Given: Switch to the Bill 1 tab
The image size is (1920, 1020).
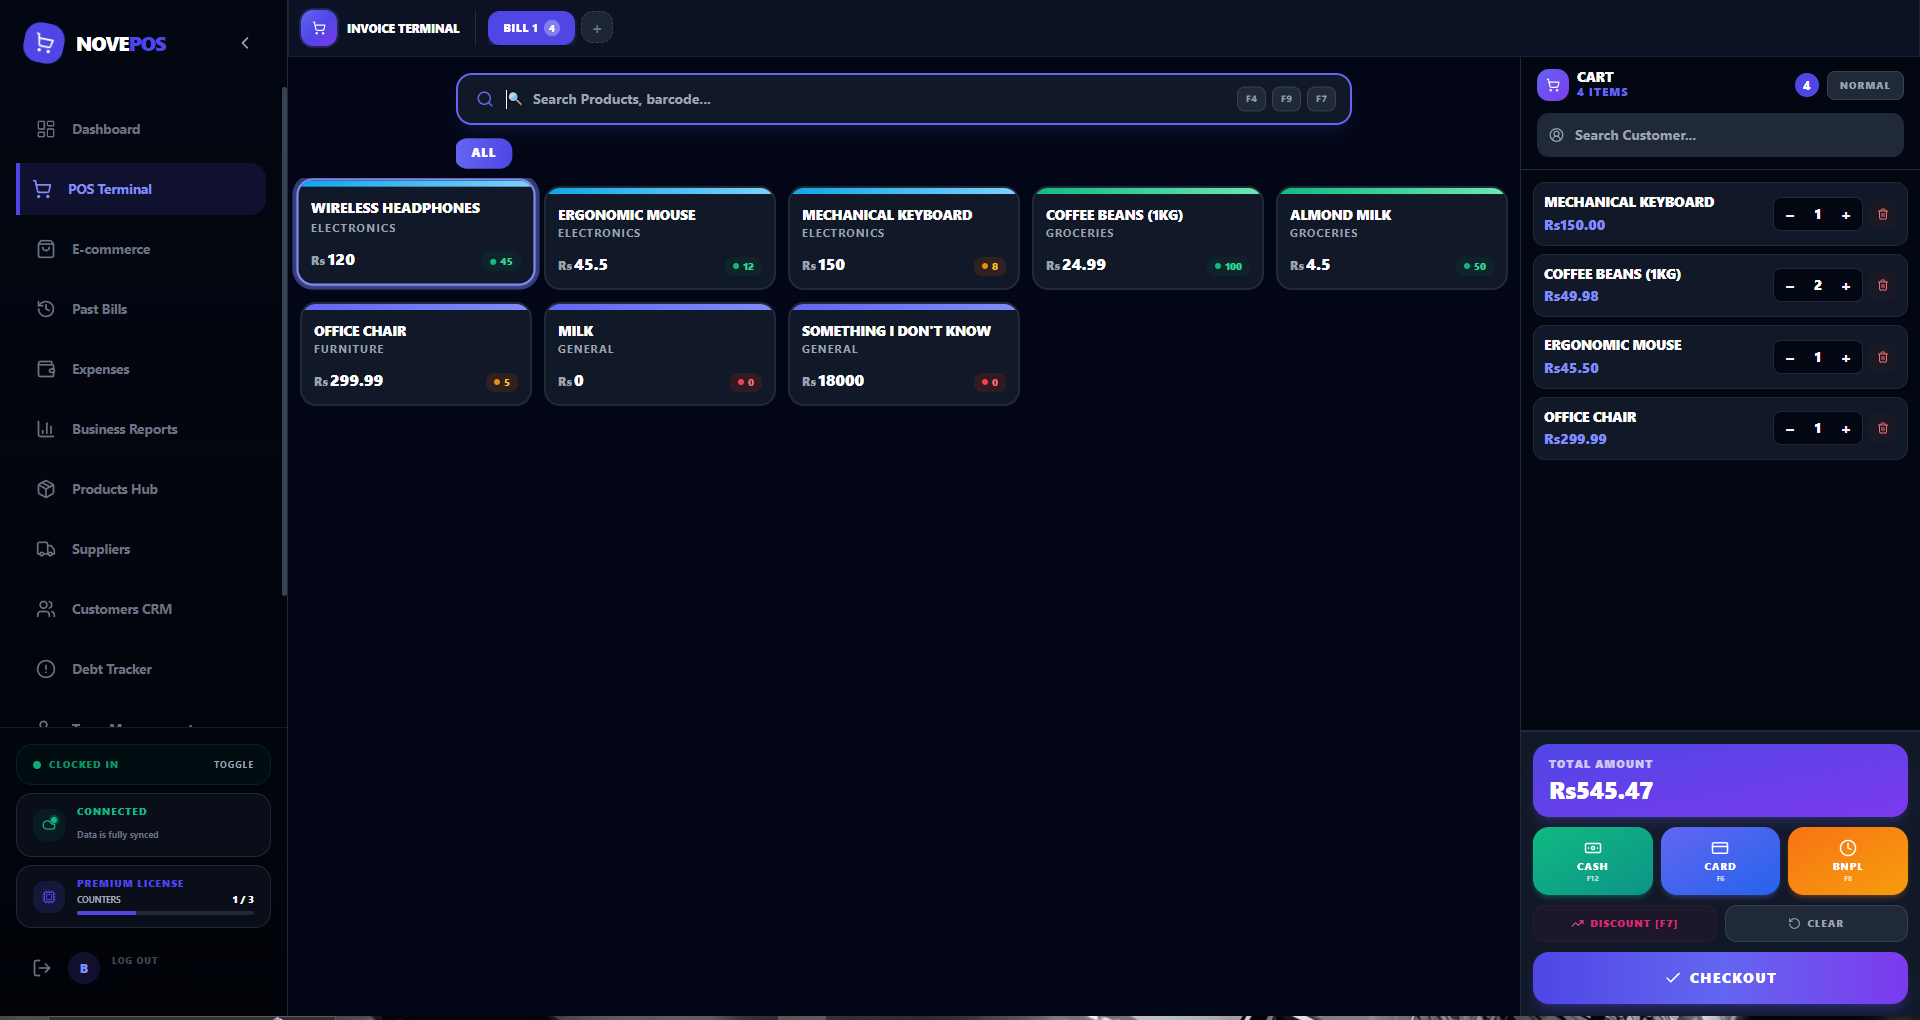Looking at the screenshot, I should pos(531,28).
